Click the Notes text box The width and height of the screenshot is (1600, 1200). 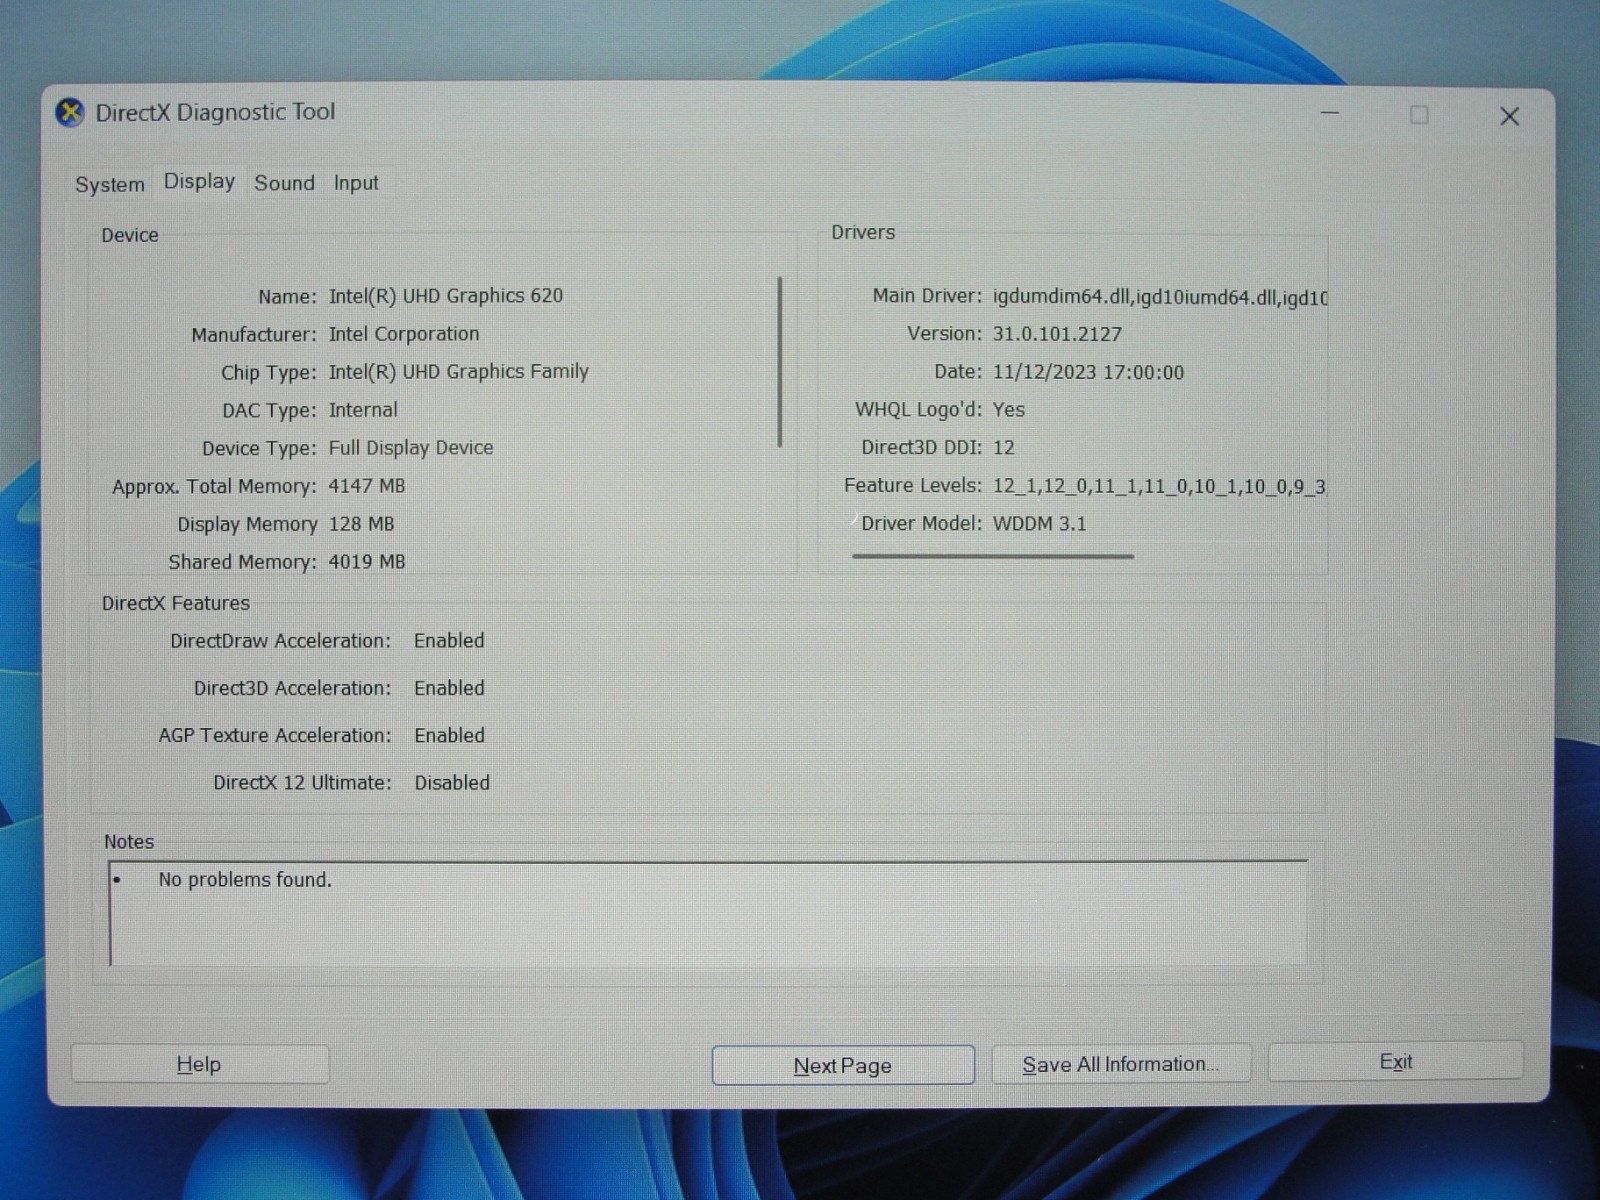pos(708,912)
